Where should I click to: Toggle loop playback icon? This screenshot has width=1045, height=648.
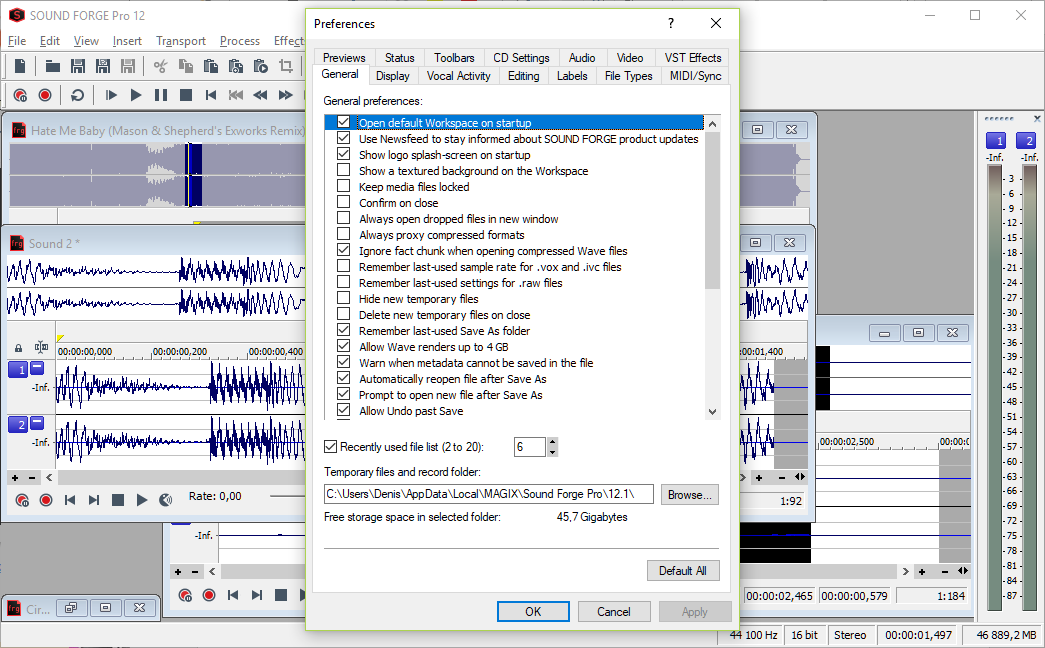tap(77, 95)
